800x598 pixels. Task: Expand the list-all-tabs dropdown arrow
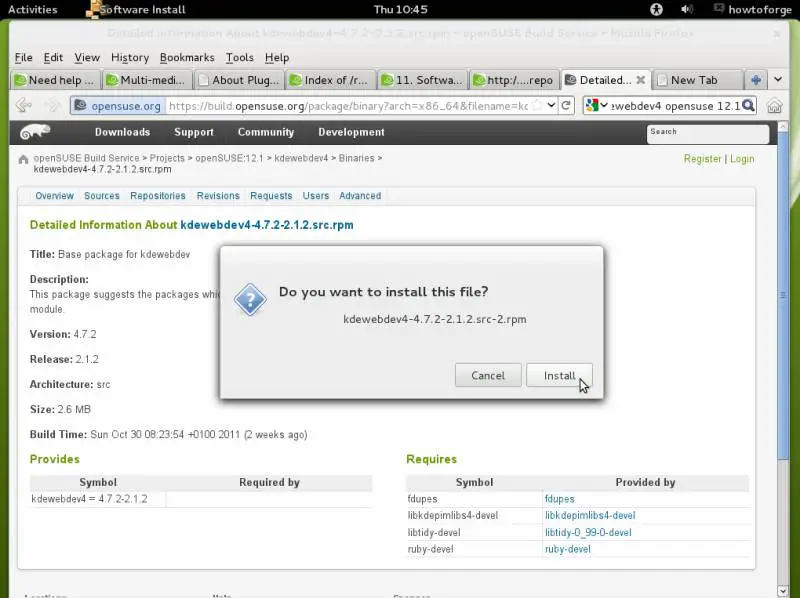778,80
